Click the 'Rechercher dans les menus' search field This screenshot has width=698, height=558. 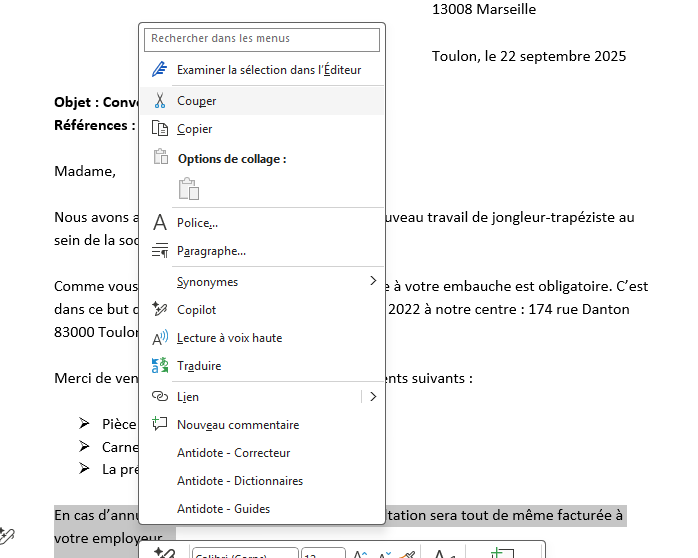[262, 39]
